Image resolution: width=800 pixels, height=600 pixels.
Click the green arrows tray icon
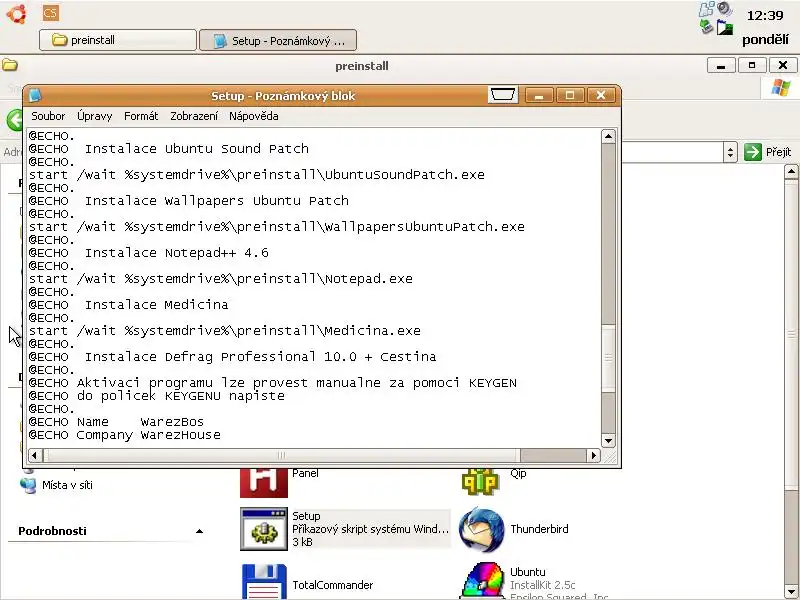[707, 26]
